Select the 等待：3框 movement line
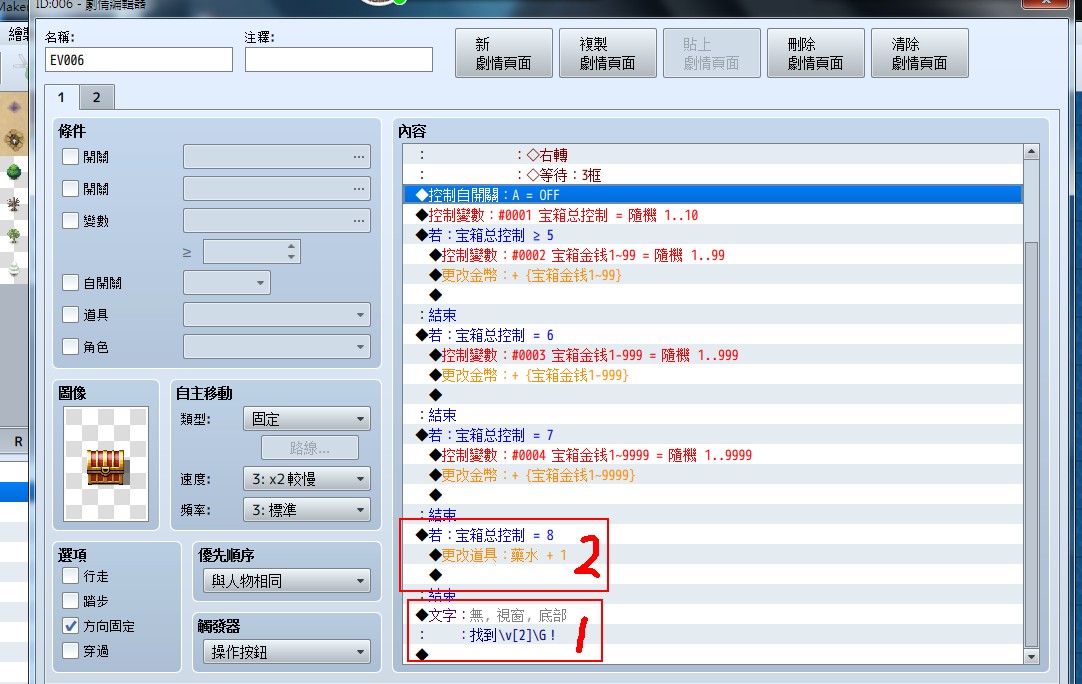The height and width of the screenshot is (684, 1082). pos(712,175)
